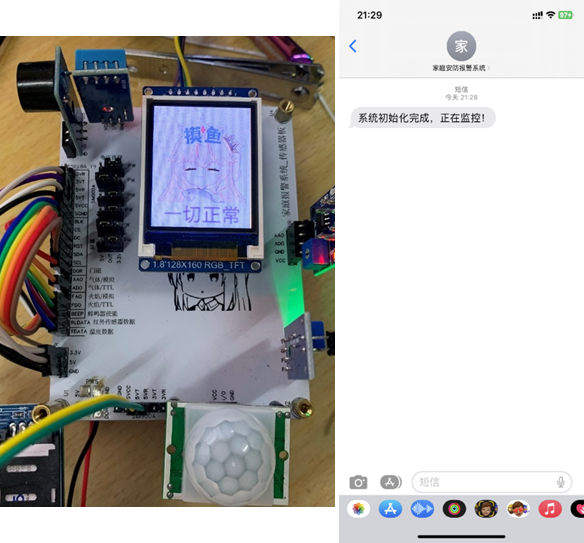Open the heart Digital Touch icon
This screenshot has width=584, height=543.
(578, 509)
